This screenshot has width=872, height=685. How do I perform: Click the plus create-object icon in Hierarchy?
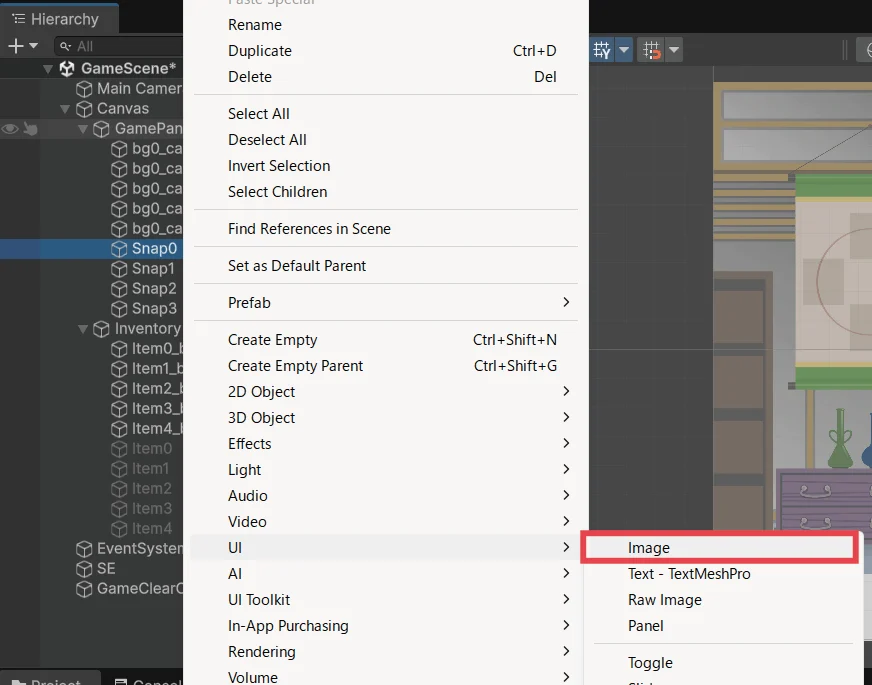[x=15, y=46]
